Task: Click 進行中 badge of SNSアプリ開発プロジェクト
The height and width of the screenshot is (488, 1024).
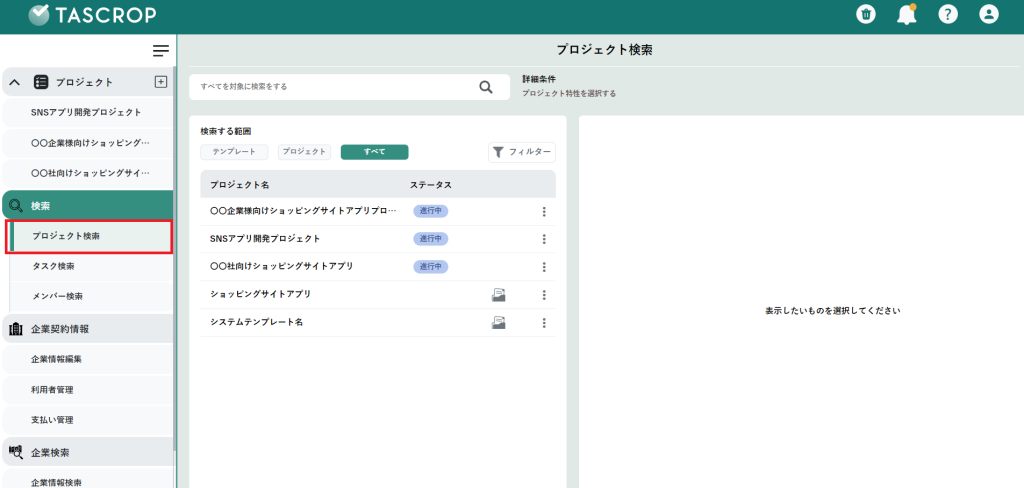Action: click(430, 239)
